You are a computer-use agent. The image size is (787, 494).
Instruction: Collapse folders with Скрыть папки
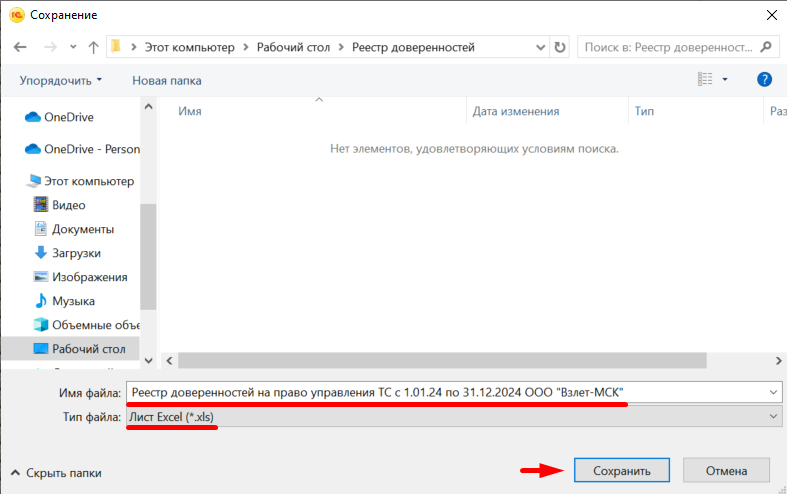(x=56, y=473)
